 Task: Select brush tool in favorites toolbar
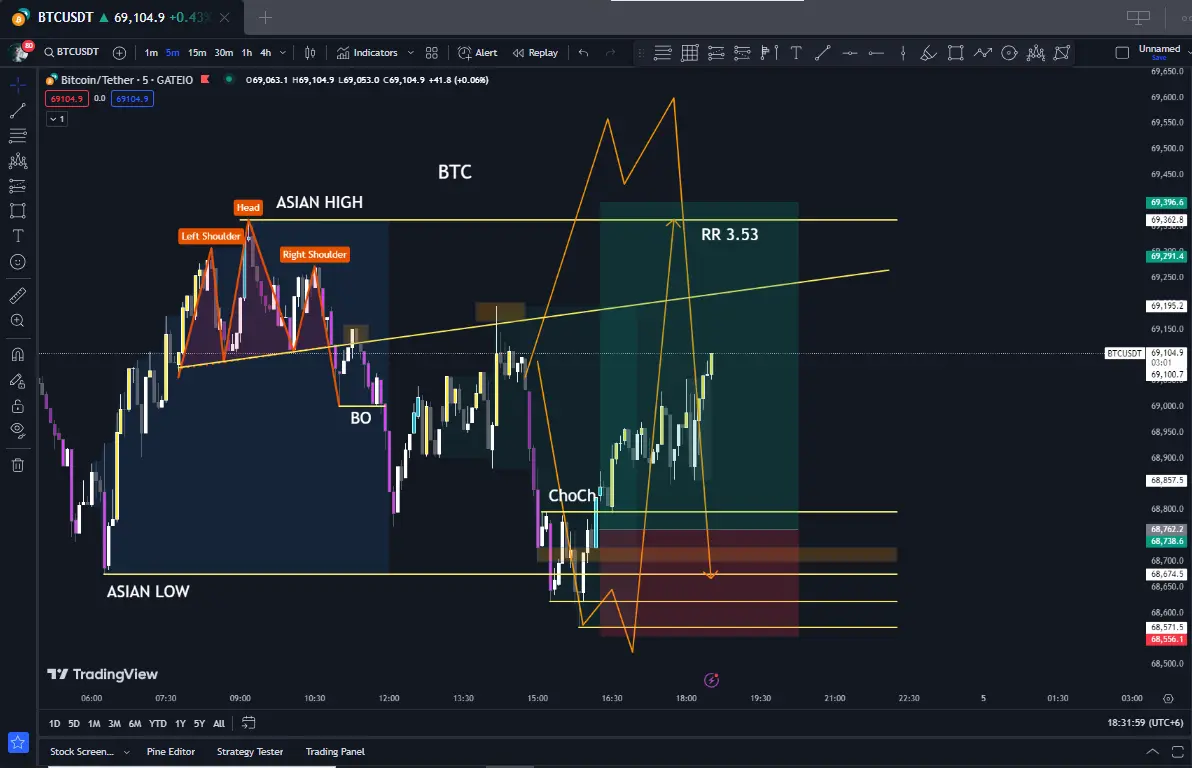928,52
